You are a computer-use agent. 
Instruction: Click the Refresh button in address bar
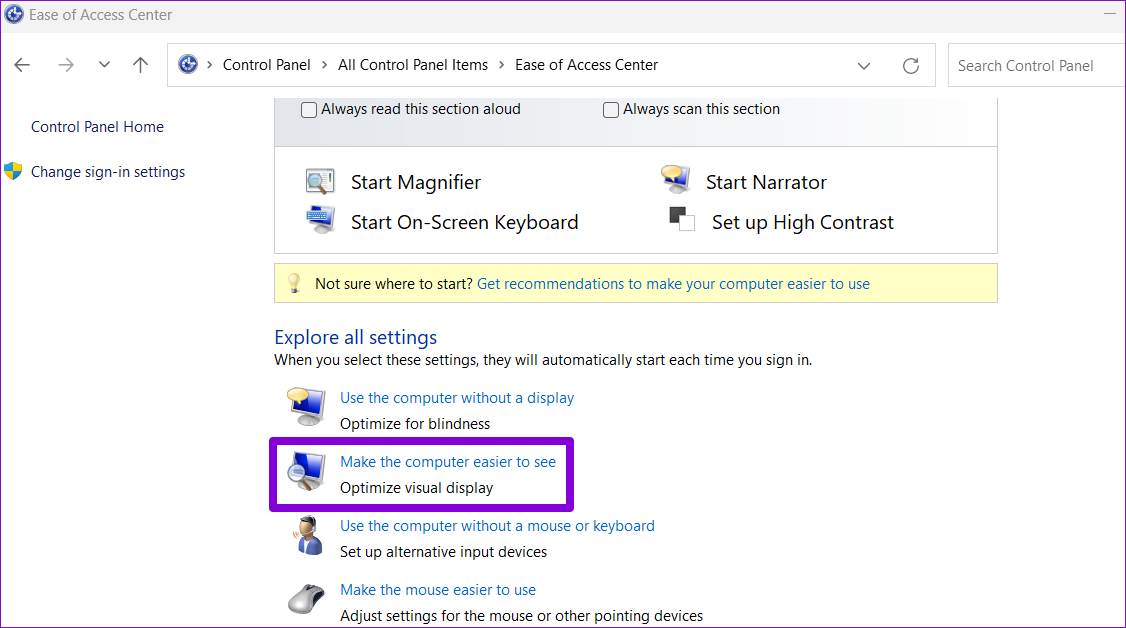coord(910,66)
